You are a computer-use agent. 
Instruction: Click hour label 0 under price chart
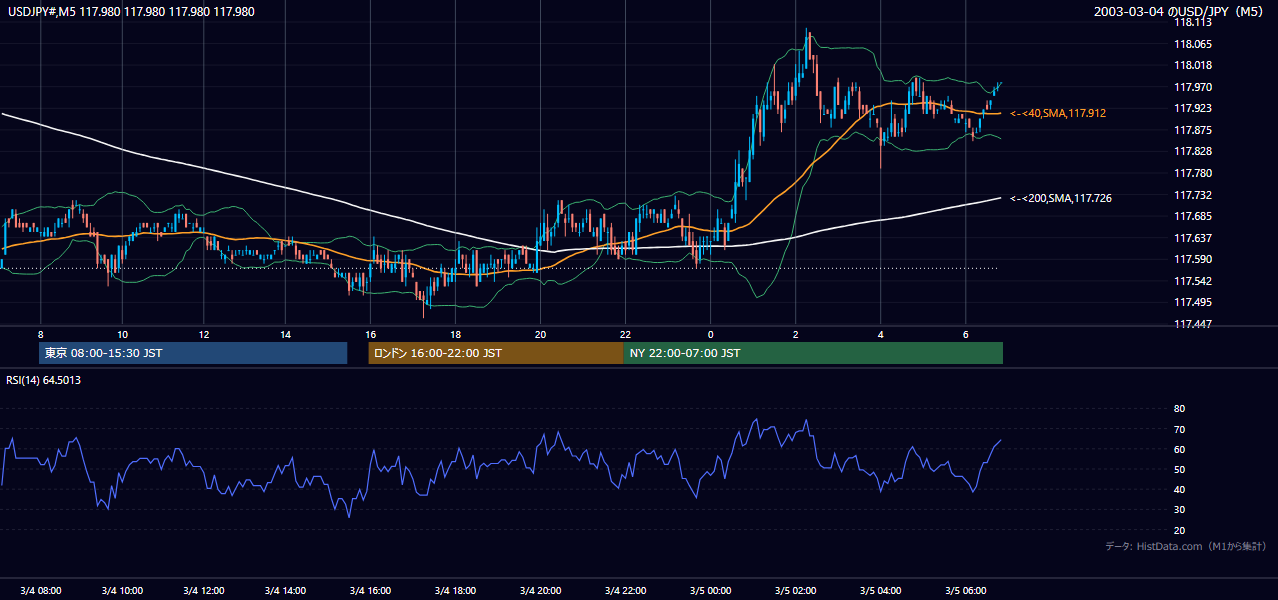tap(710, 334)
